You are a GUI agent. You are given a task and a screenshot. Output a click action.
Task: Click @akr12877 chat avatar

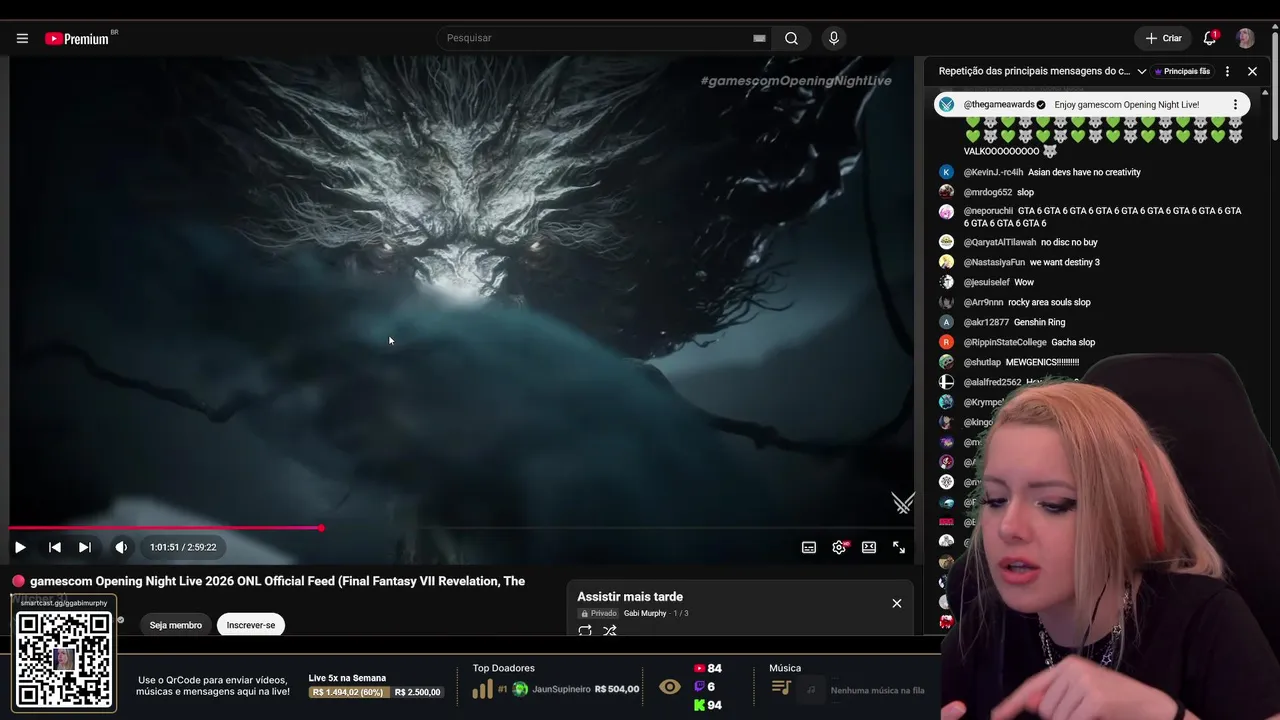946,322
